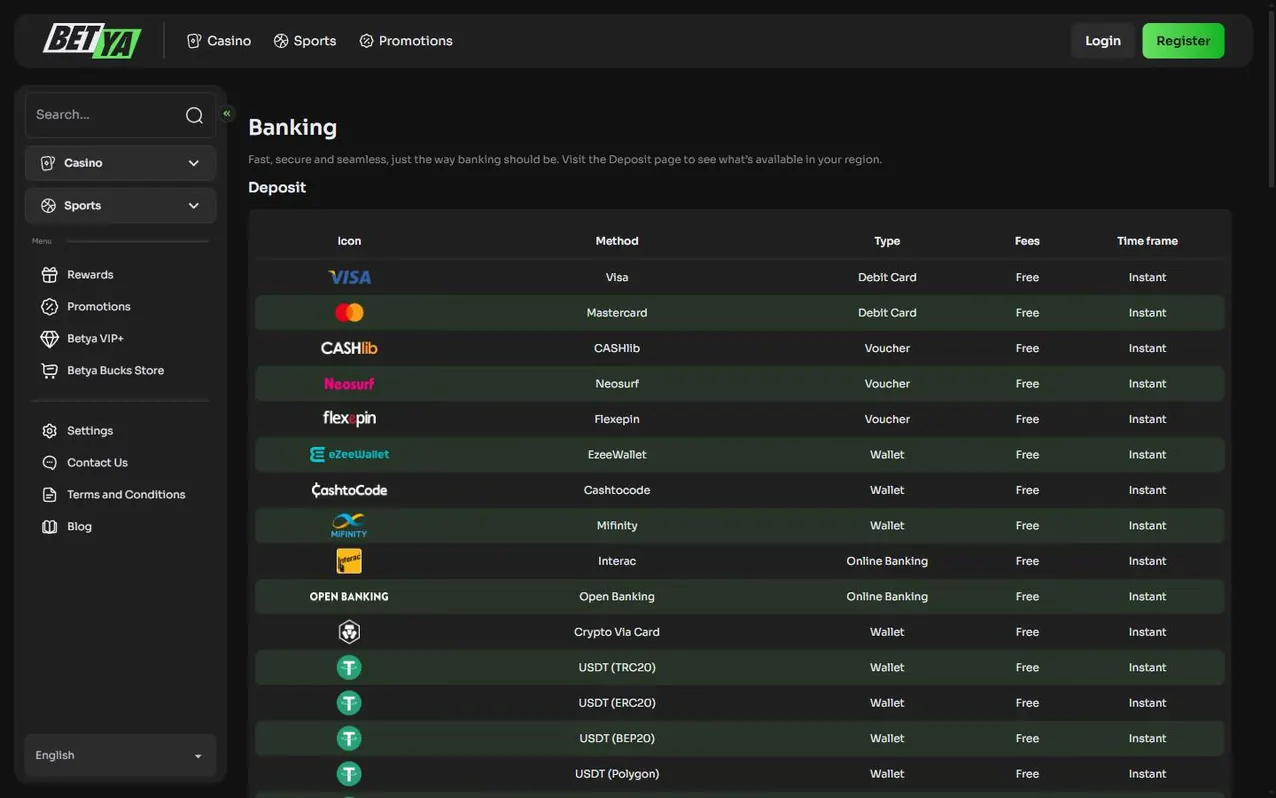Viewport: 1276px width, 798px height.
Task: Click Instant time frame in Mifinity row
Action: pyautogui.click(x=1147, y=526)
